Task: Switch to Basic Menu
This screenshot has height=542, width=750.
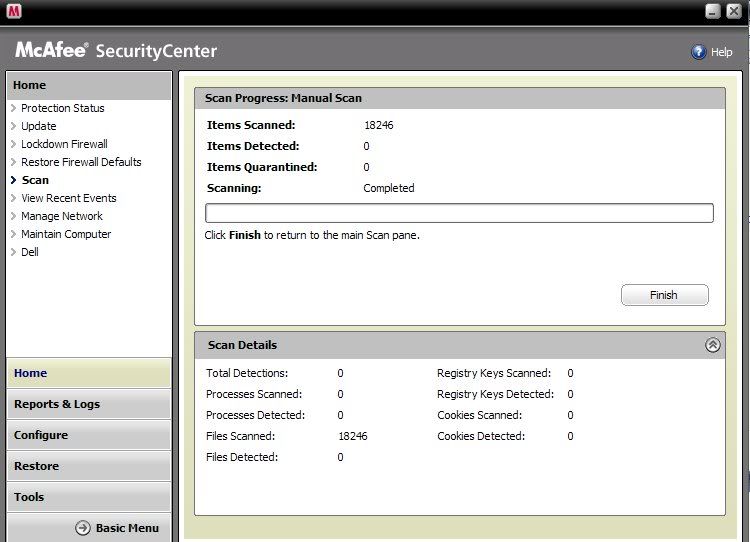Action: click(x=127, y=528)
